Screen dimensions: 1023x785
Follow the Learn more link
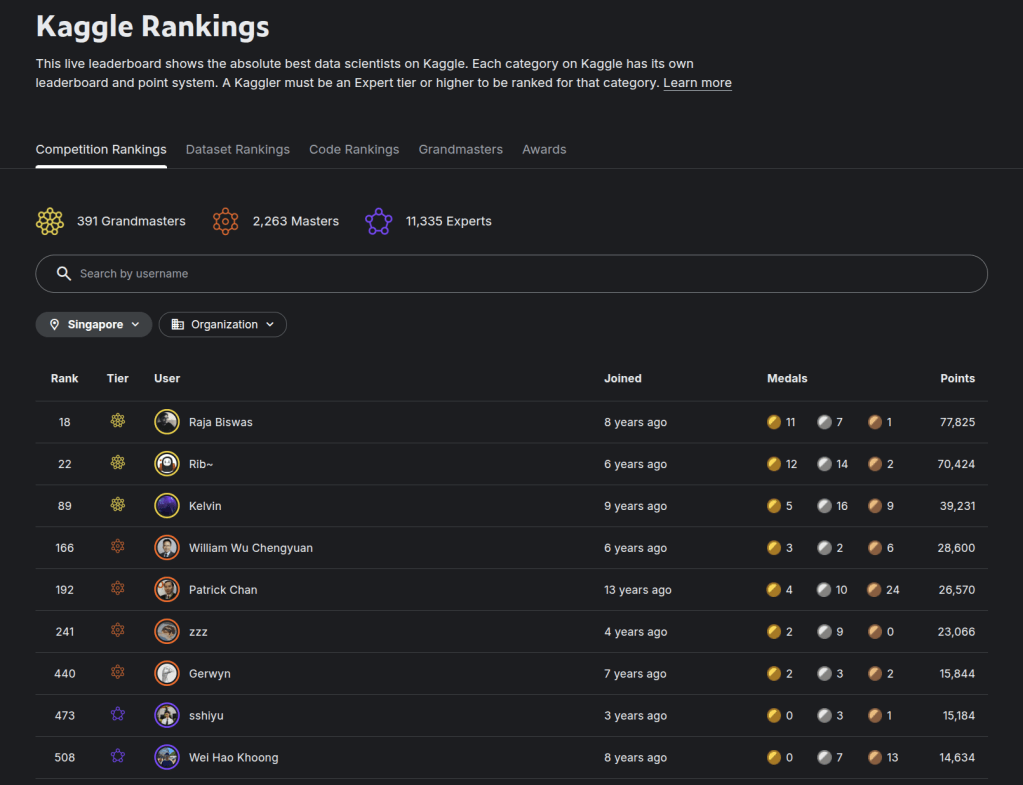click(x=697, y=83)
